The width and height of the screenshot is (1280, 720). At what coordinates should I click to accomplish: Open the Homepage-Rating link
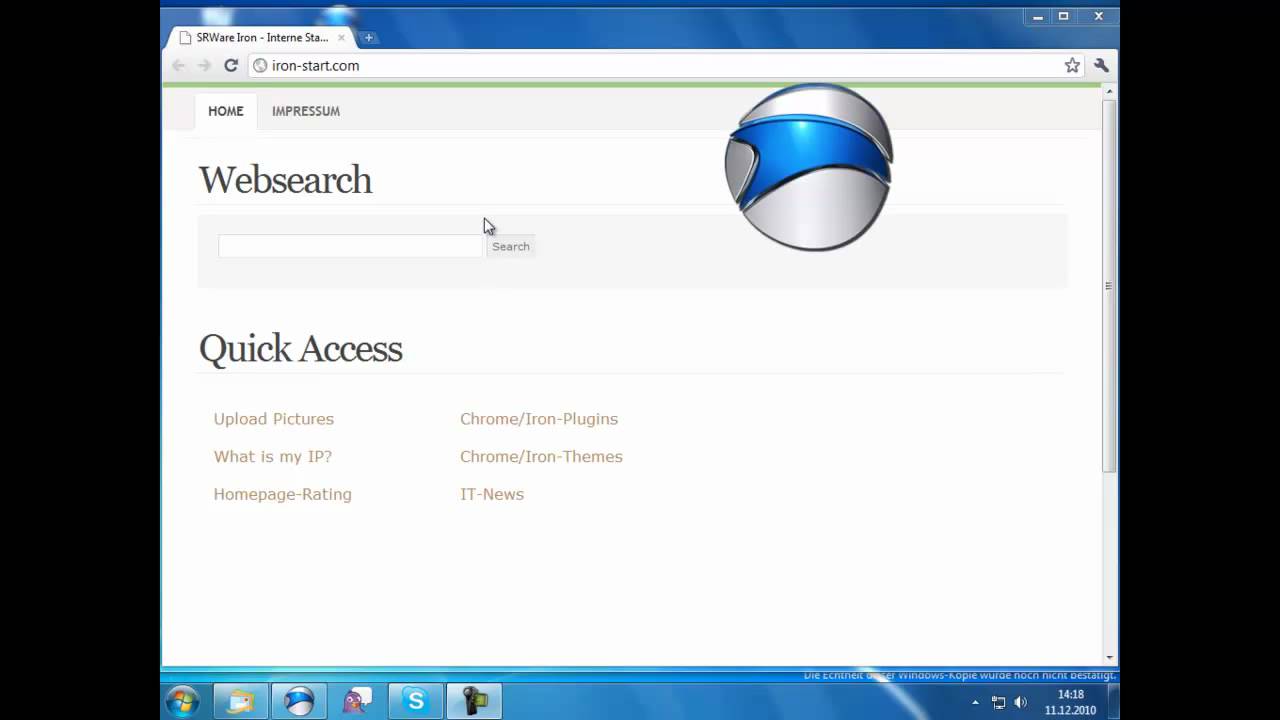click(x=283, y=494)
